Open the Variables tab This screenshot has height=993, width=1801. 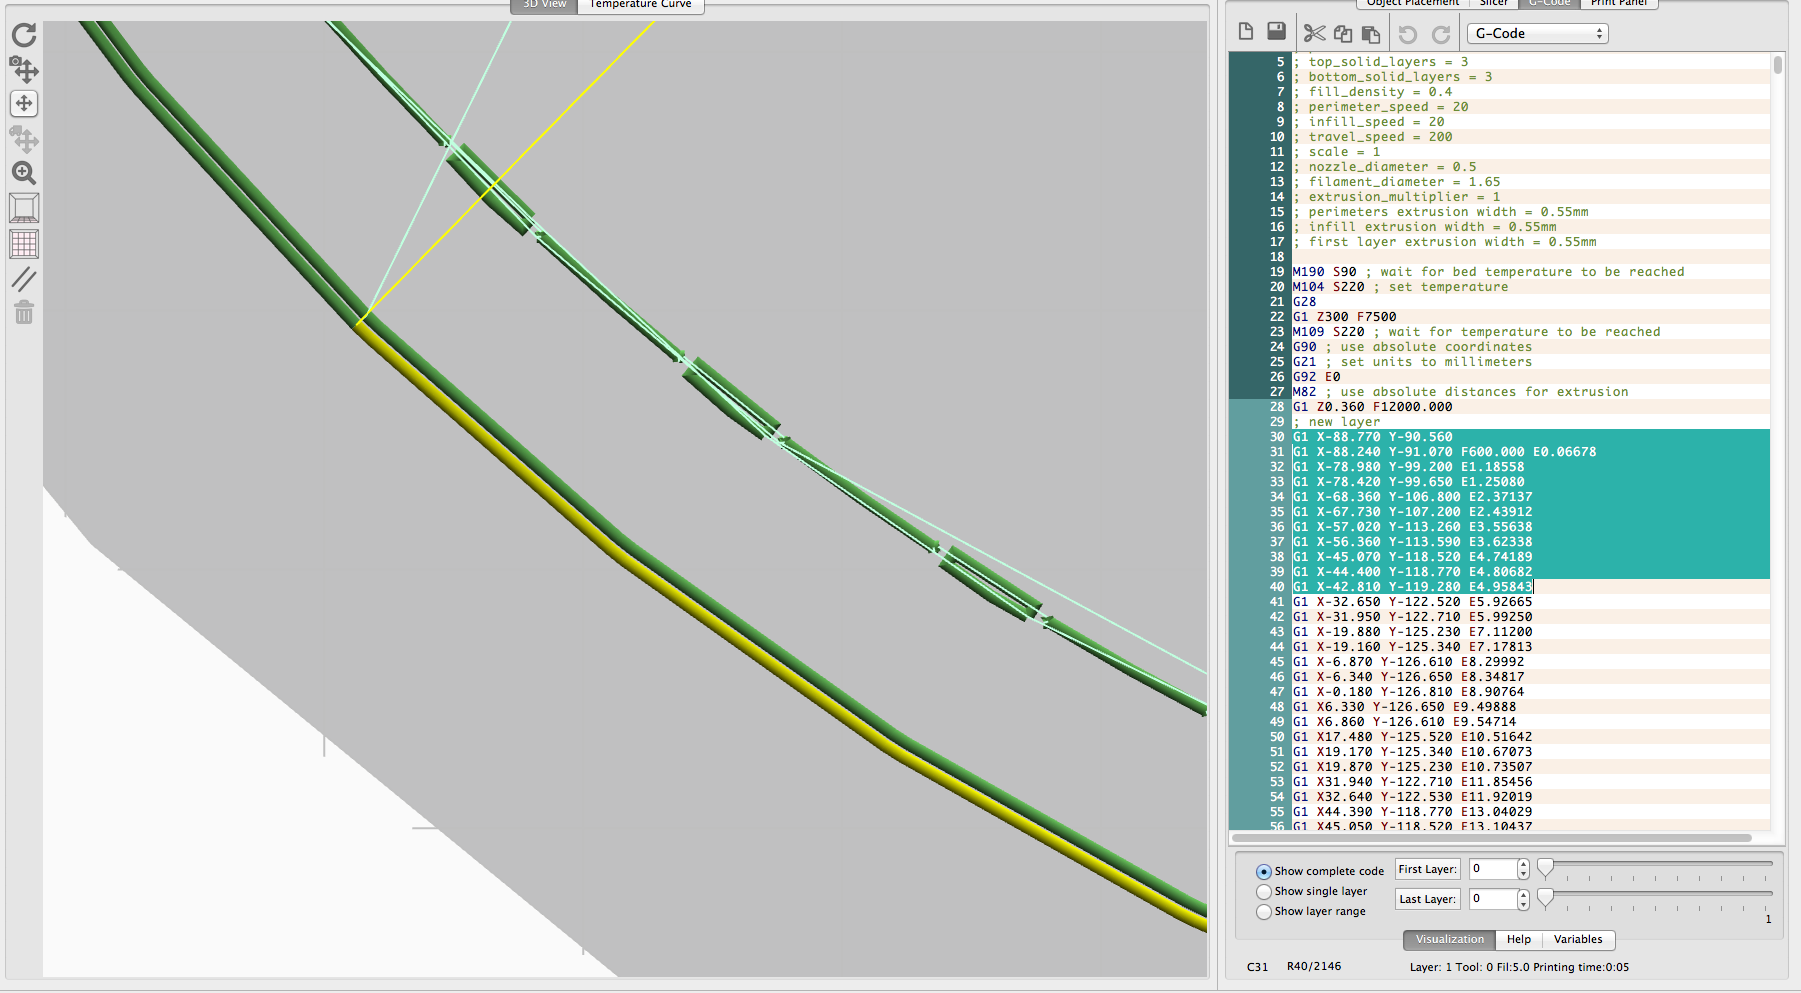click(x=1578, y=940)
